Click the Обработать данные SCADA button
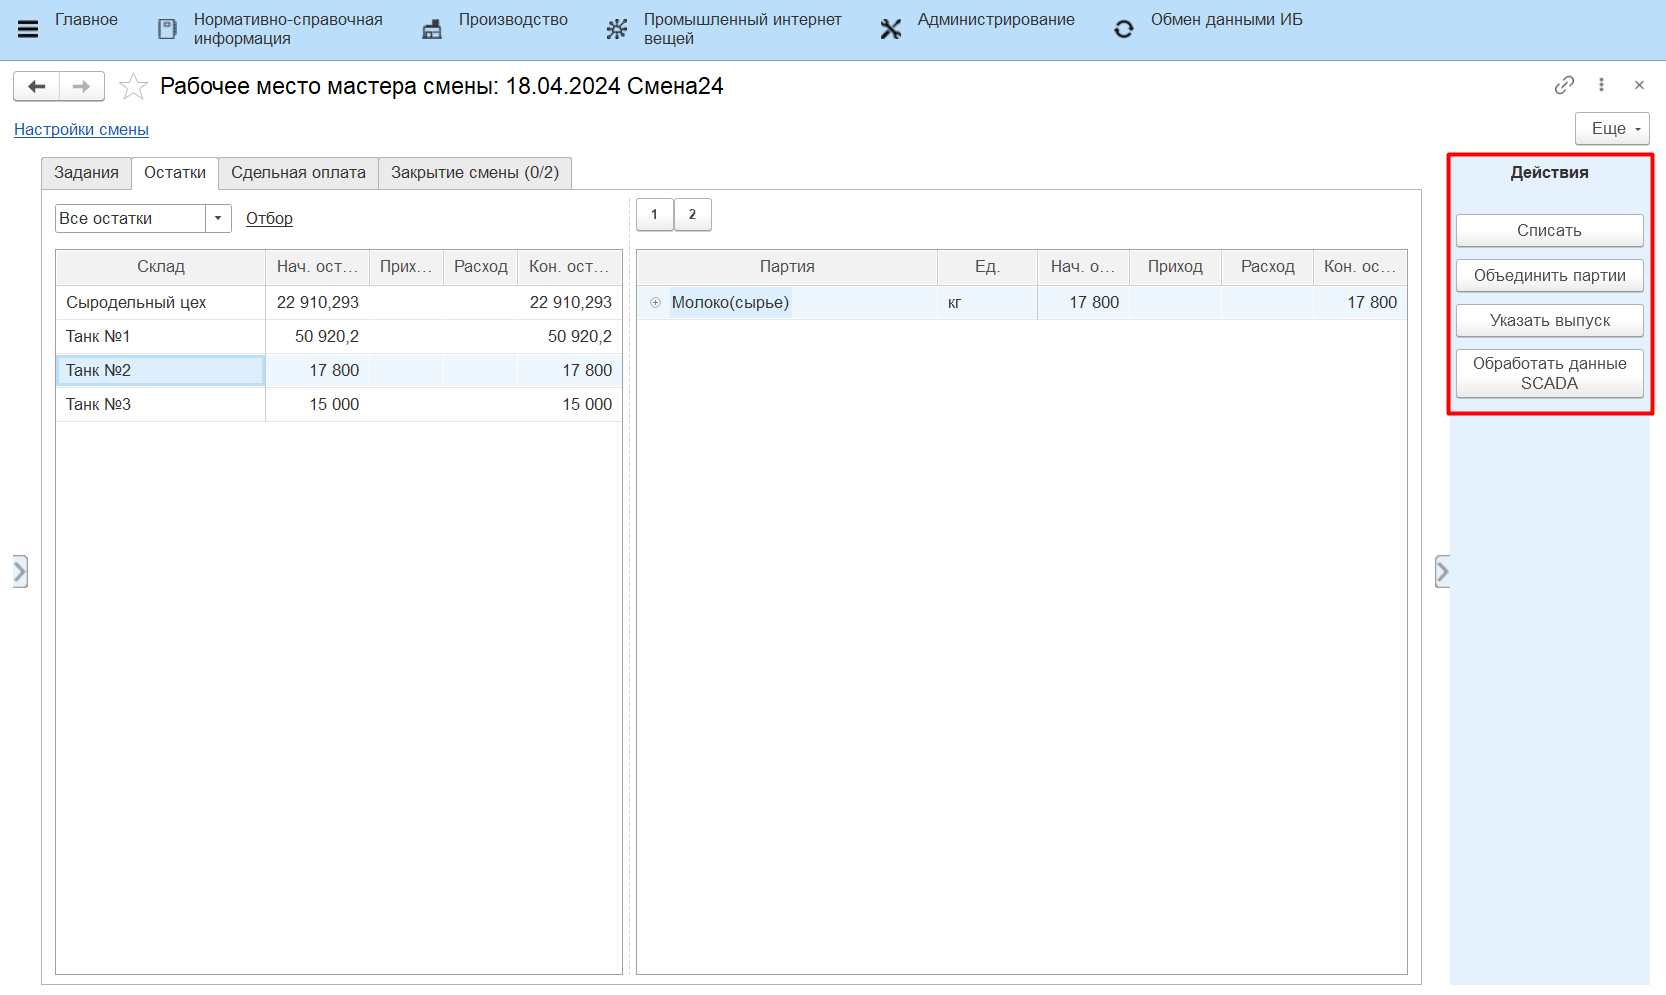Viewport: 1666px width, 995px height. pyautogui.click(x=1549, y=373)
